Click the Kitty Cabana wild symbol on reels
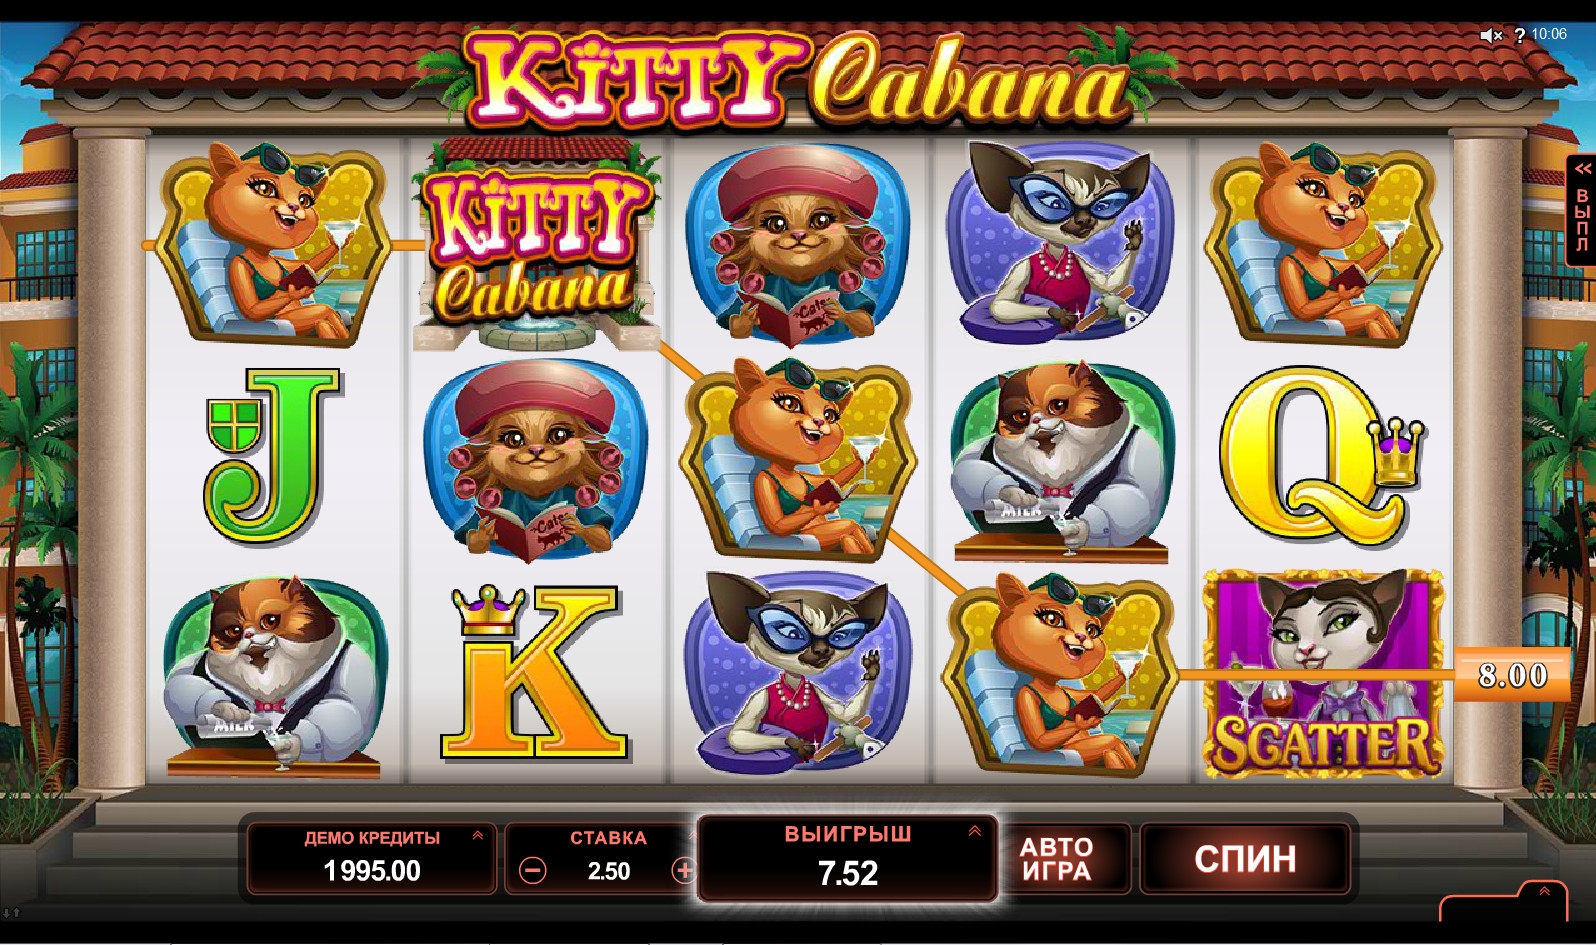 (x=535, y=246)
